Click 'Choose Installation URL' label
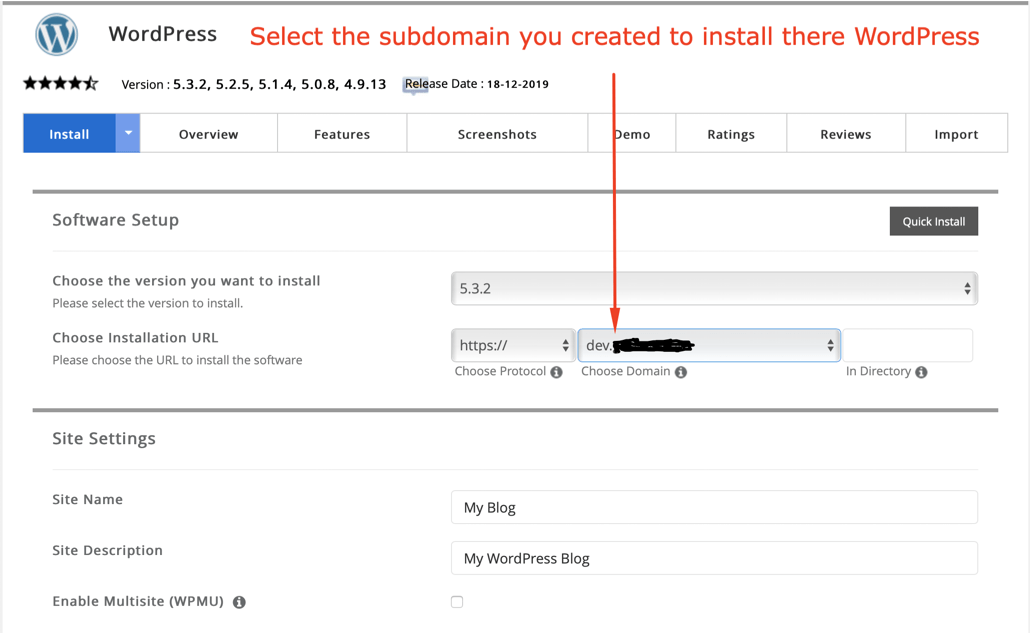Image resolution: width=1030 pixels, height=633 pixels. point(135,338)
